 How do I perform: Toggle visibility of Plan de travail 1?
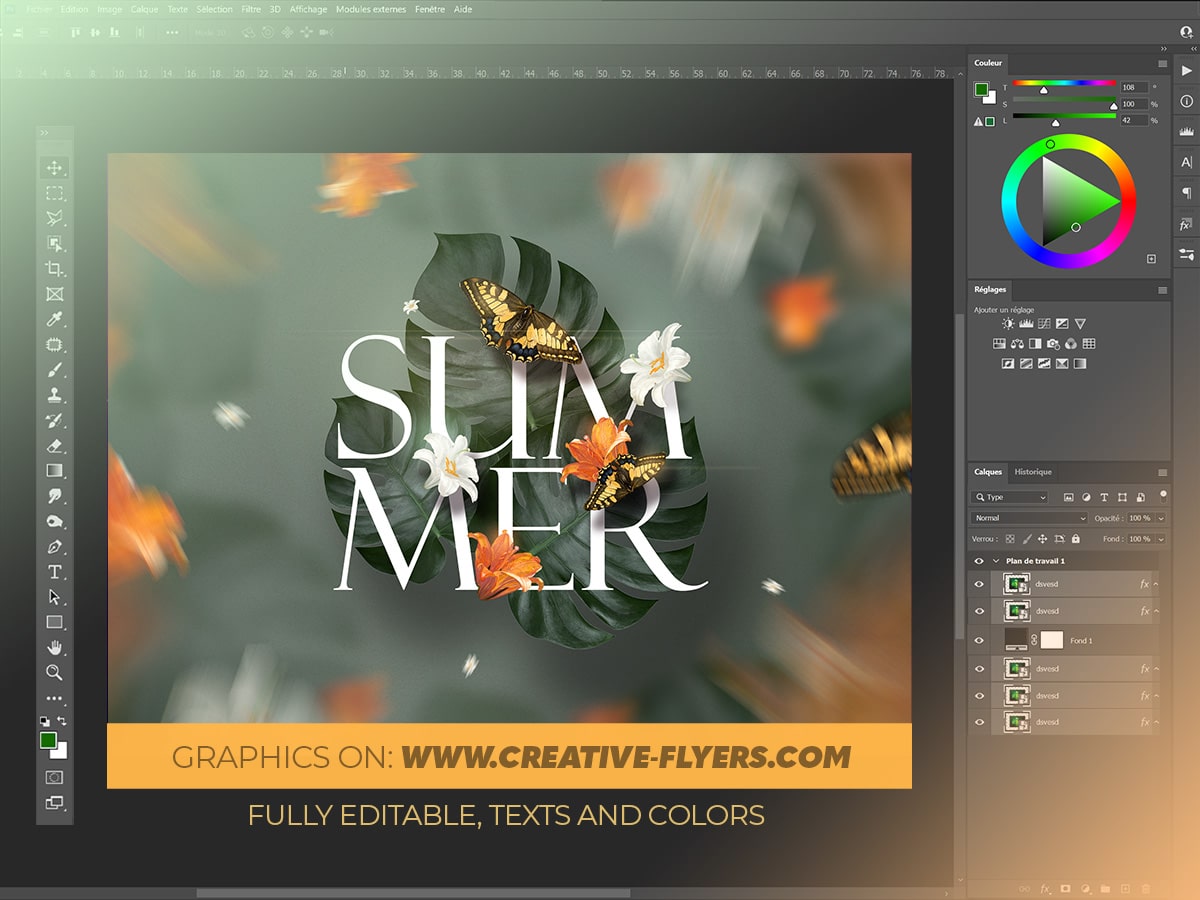click(979, 561)
